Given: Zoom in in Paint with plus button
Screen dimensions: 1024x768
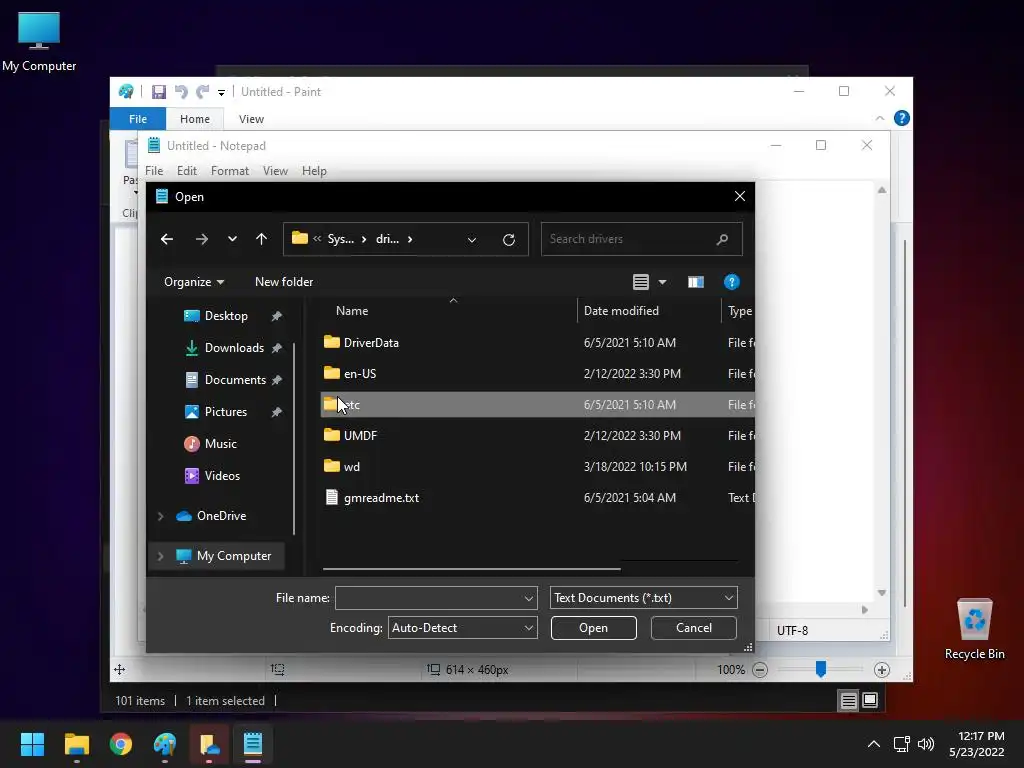Looking at the screenshot, I should point(882,670).
